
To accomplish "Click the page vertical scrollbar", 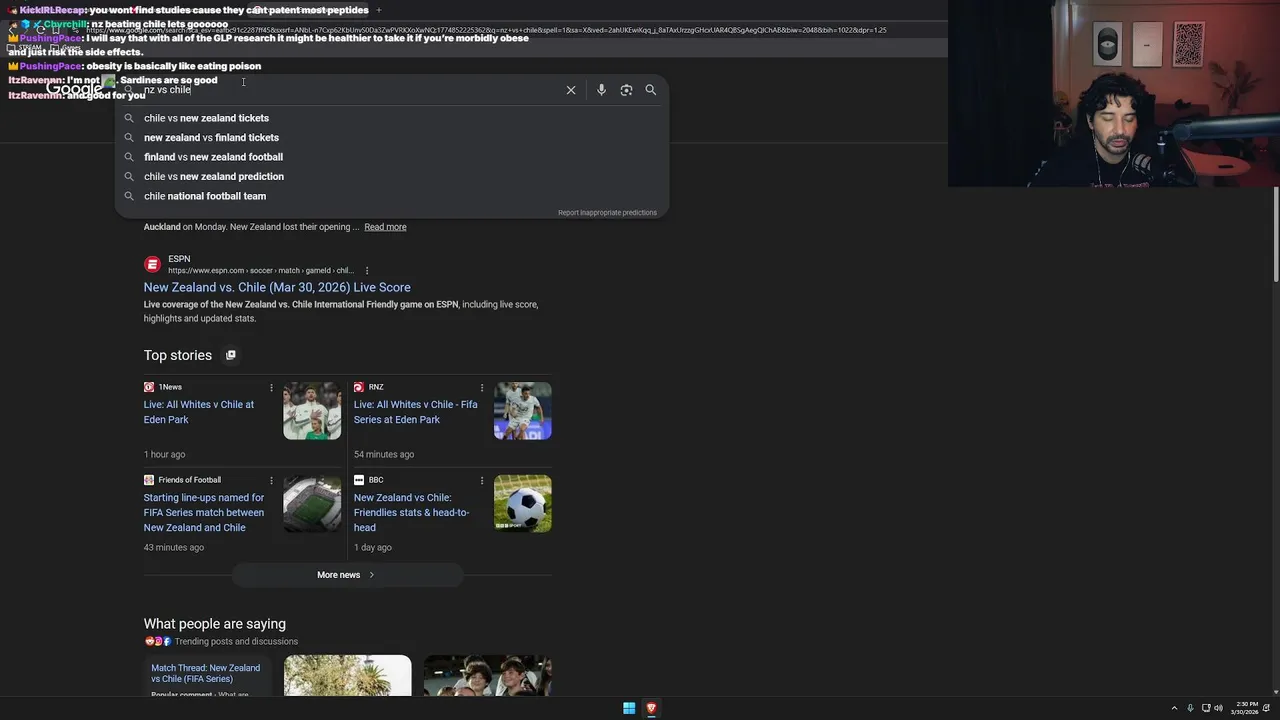I will tap(1275, 236).
